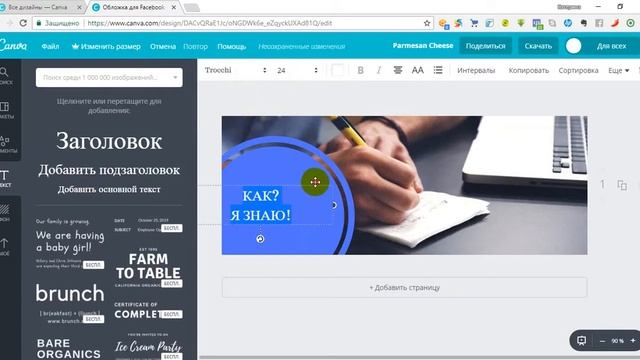The height and width of the screenshot is (360, 640).
Task: Toggle bold text formatting
Action: [x=360, y=70]
